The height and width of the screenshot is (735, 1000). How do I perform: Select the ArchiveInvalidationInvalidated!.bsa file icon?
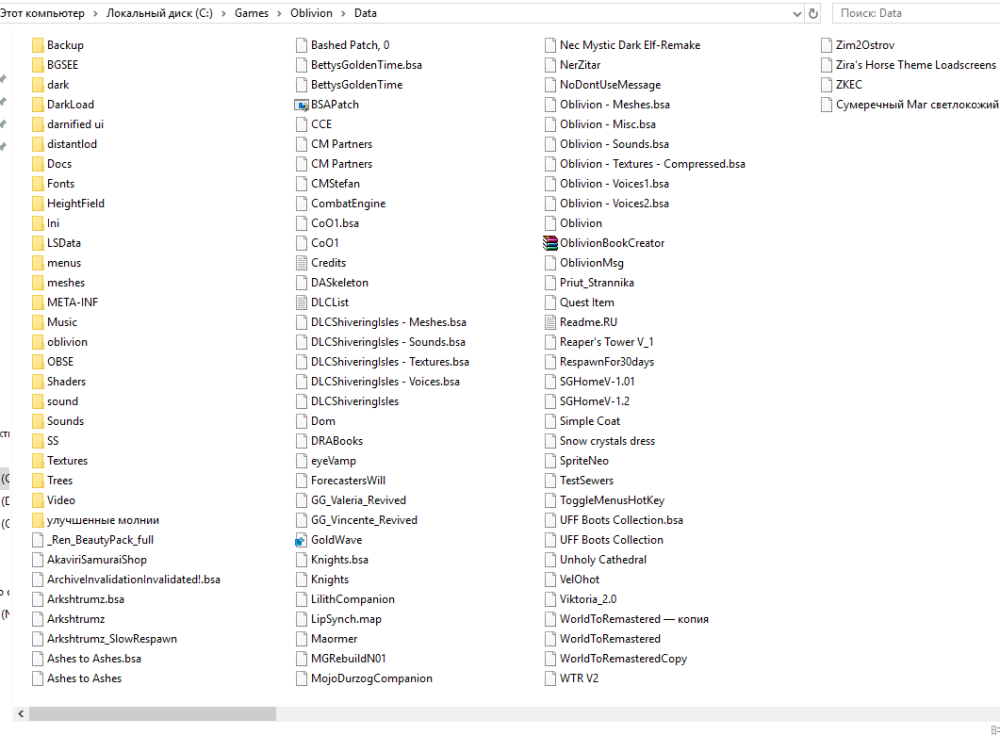[38, 579]
